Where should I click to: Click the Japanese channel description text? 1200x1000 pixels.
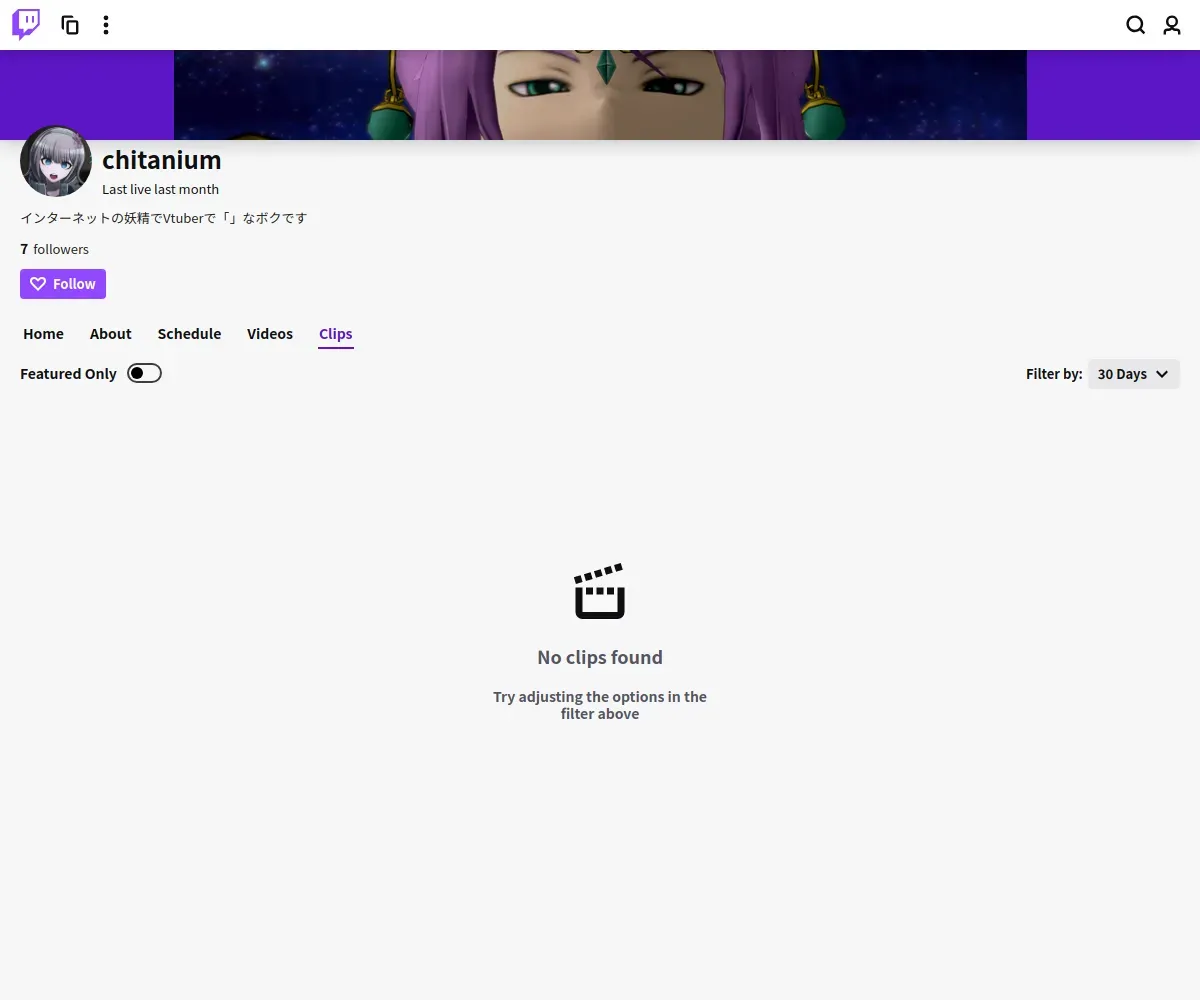(x=164, y=218)
